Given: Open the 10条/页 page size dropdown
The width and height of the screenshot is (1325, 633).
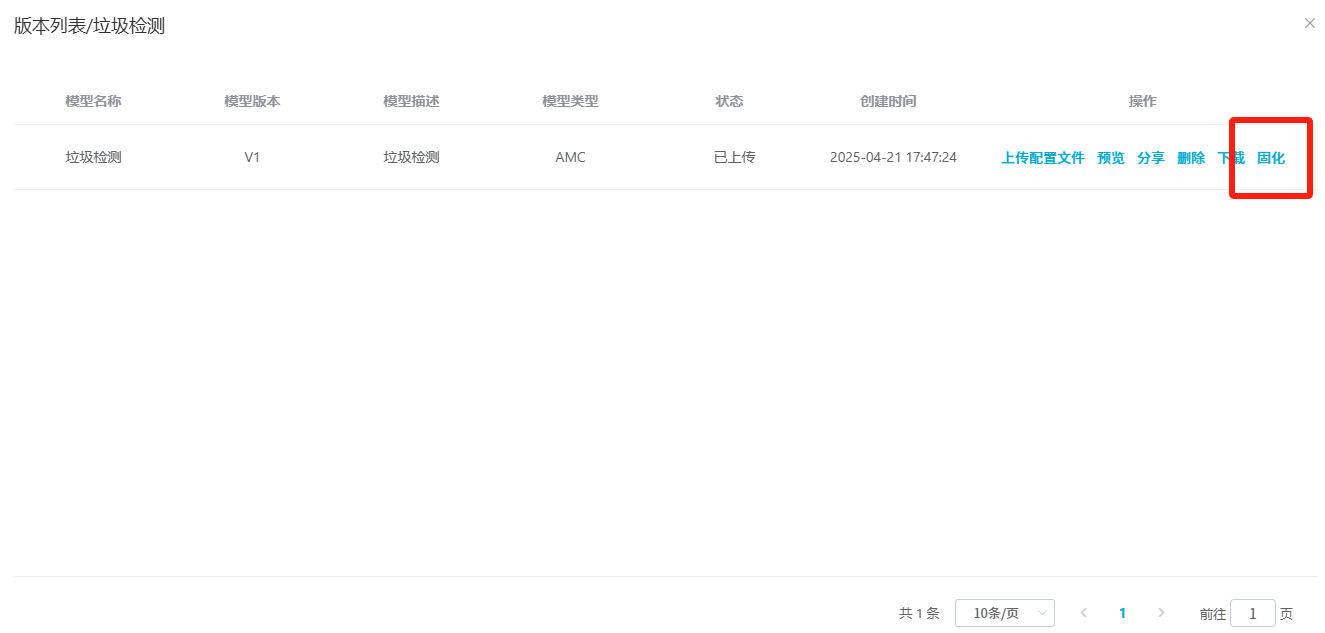Looking at the screenshot, I should (1004, 613).
